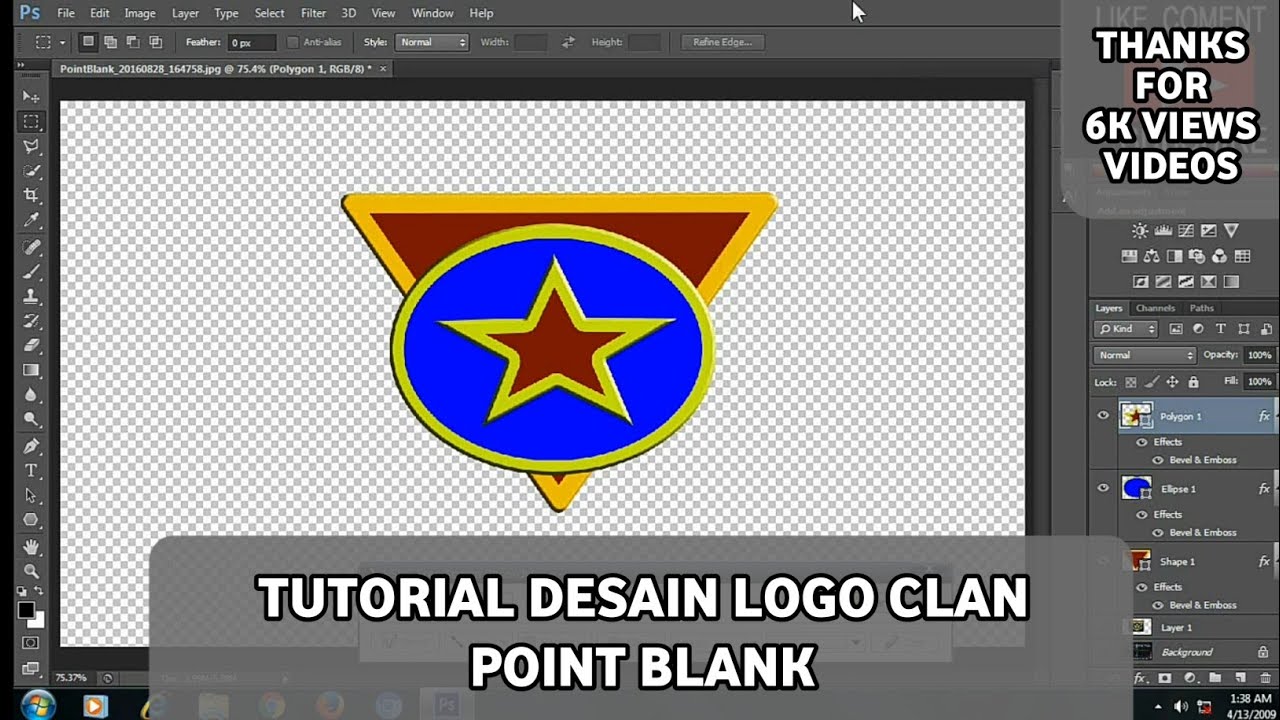This screenshot has height=720, width=1280.
Task: Add a Brightness/Contrast adjustment
Action: coord(1140,231)
